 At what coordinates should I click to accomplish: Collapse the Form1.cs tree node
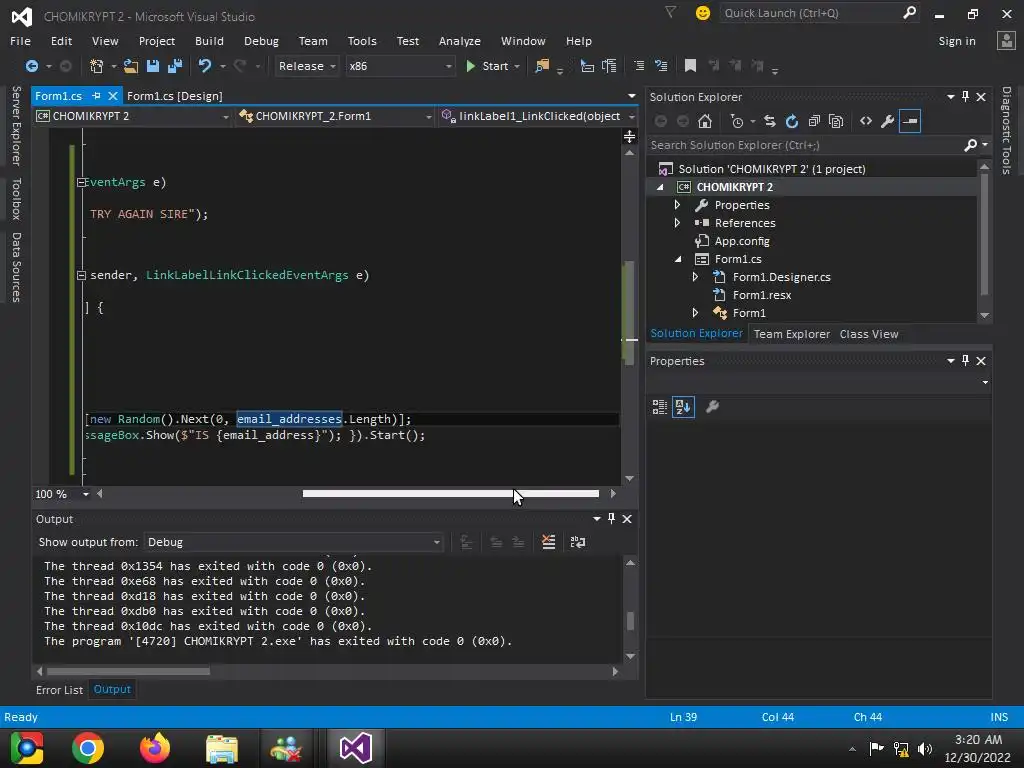coord(678,259)
